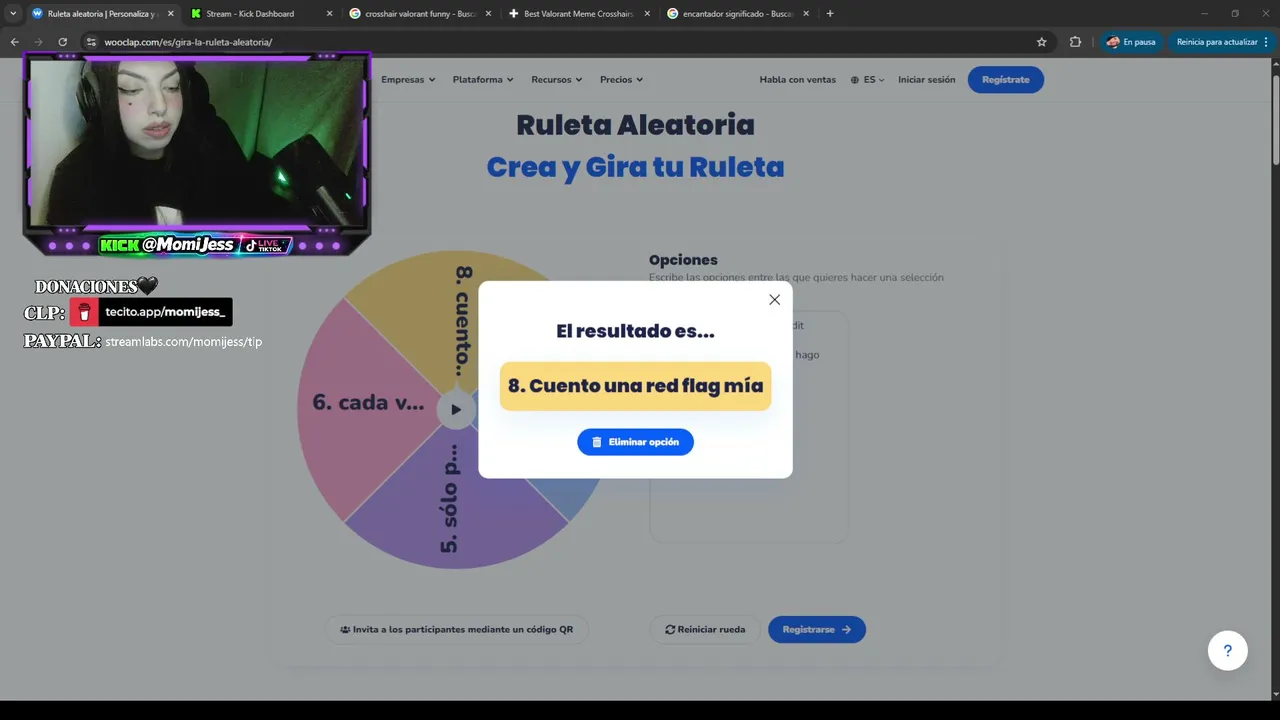Open a new browser tab with plus
This screenshot has height=720, width=1280.
(x=830, y=14)
